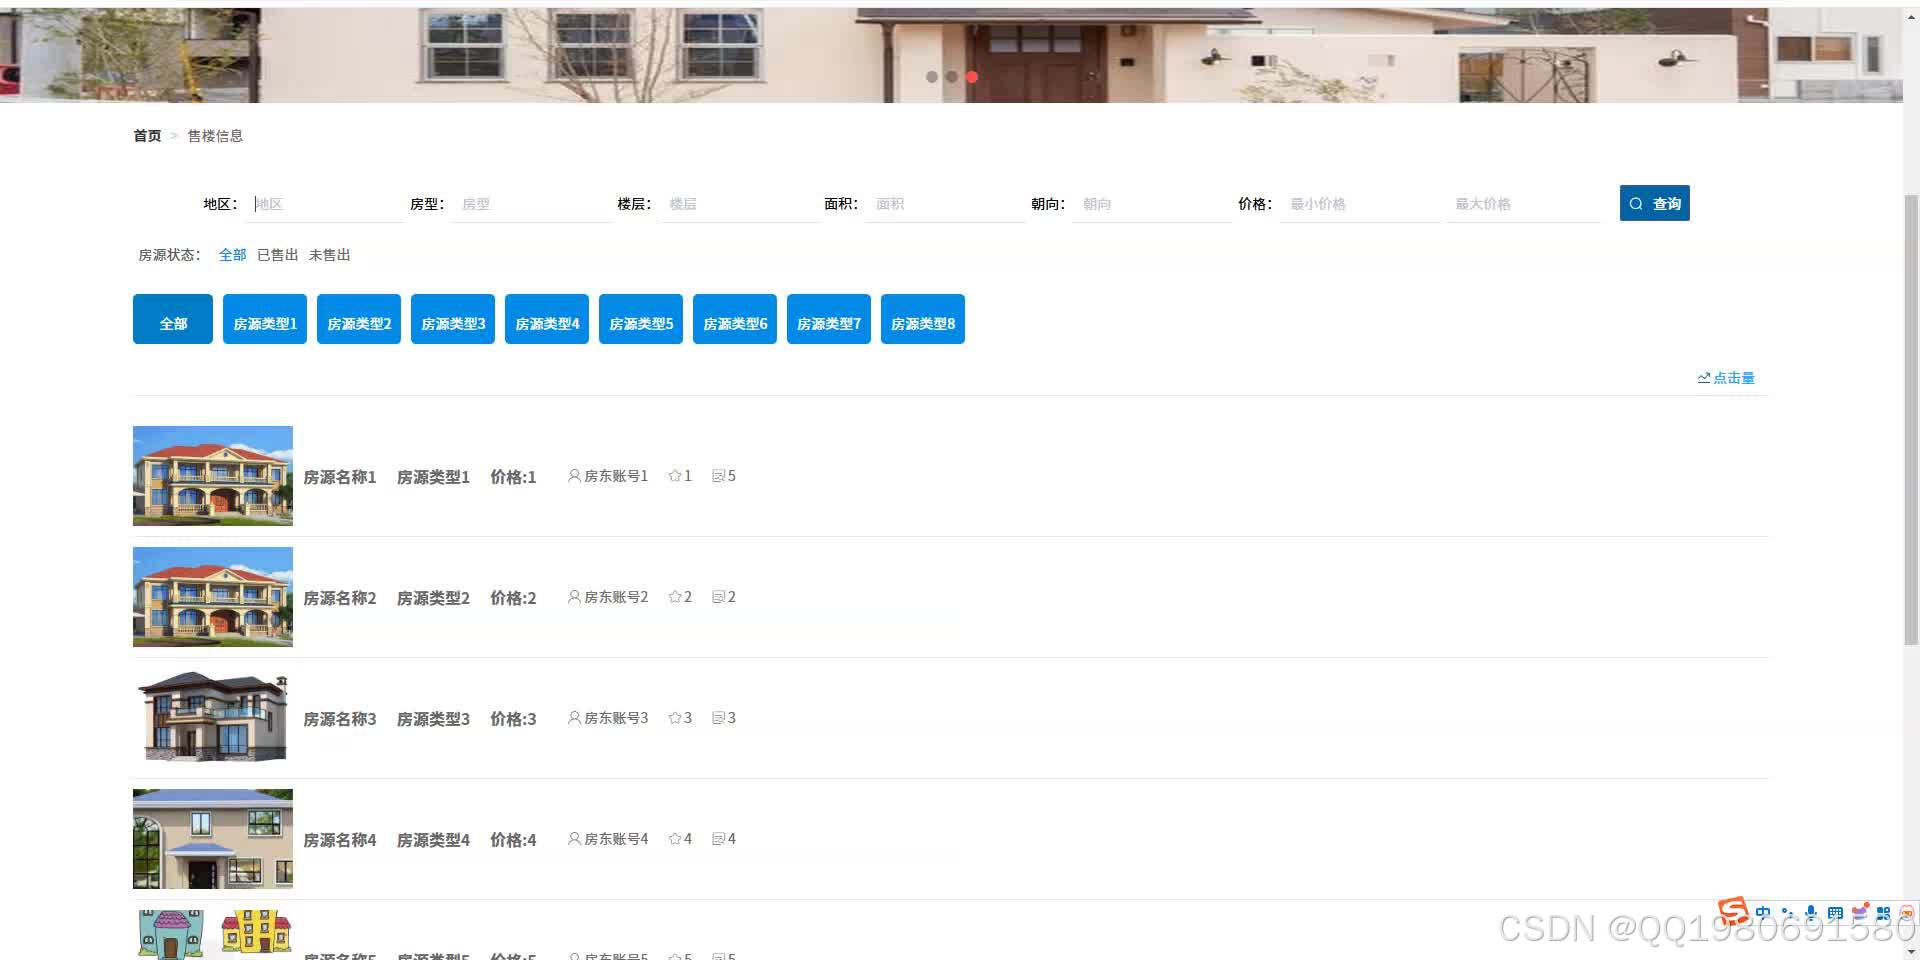
Task: Click the 查询 search button
Action: (x=1655, y=203)
